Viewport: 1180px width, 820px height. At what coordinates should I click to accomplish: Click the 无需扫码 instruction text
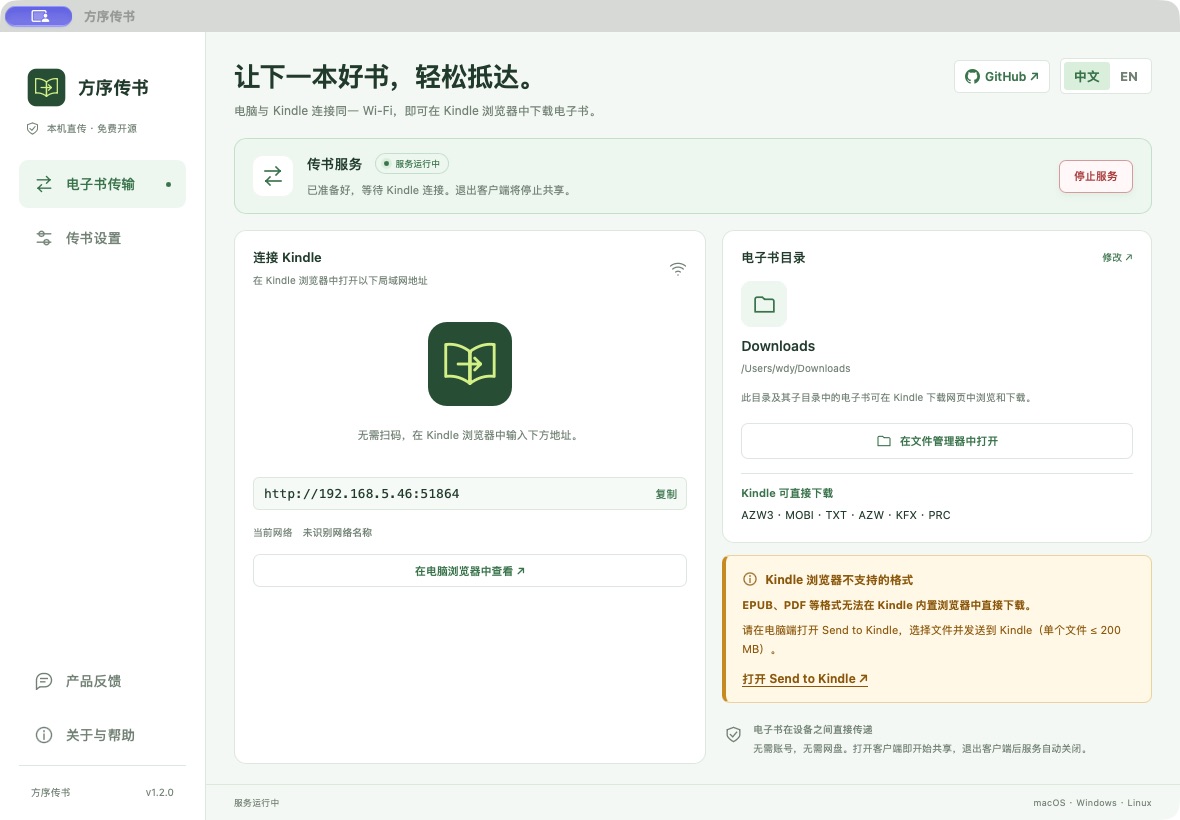(469, 435)
